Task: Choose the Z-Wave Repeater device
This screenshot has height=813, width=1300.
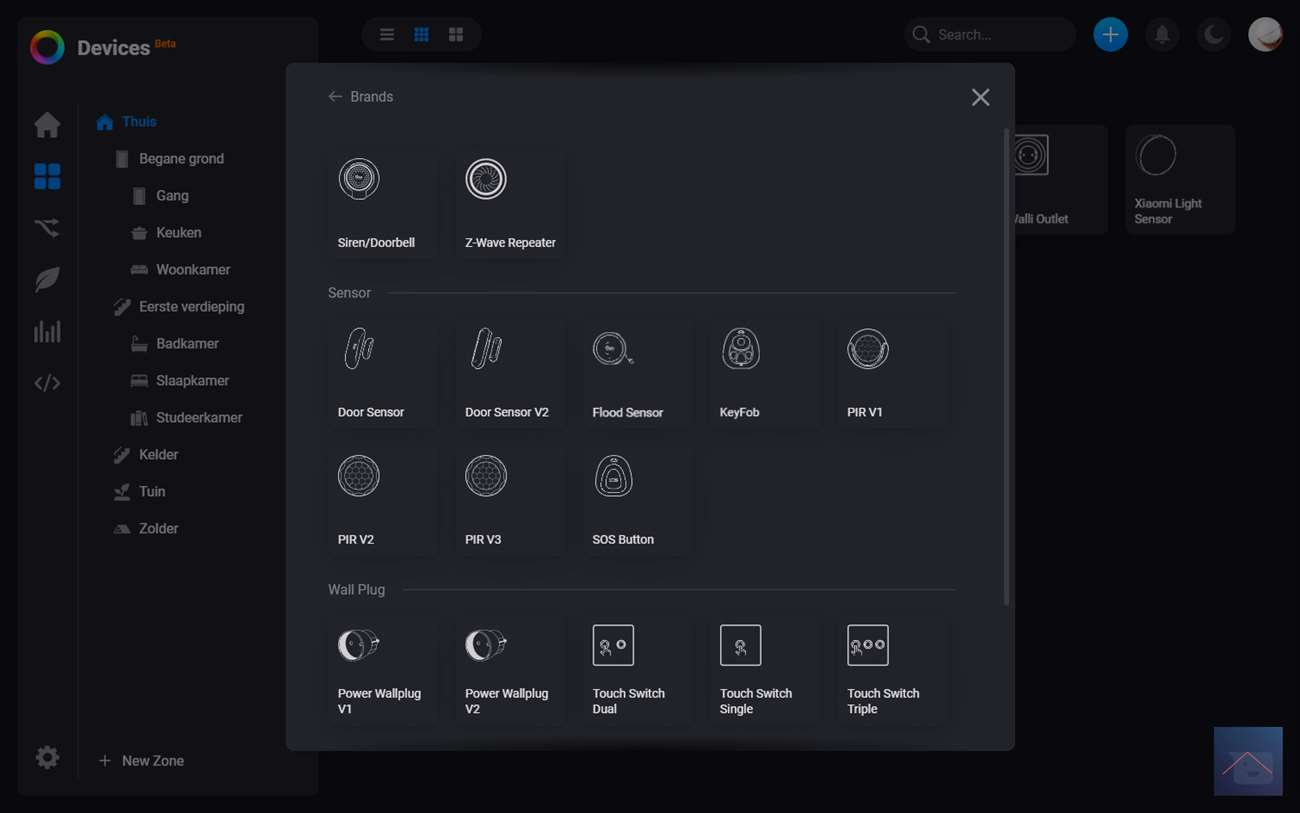Action: point(509,202)
